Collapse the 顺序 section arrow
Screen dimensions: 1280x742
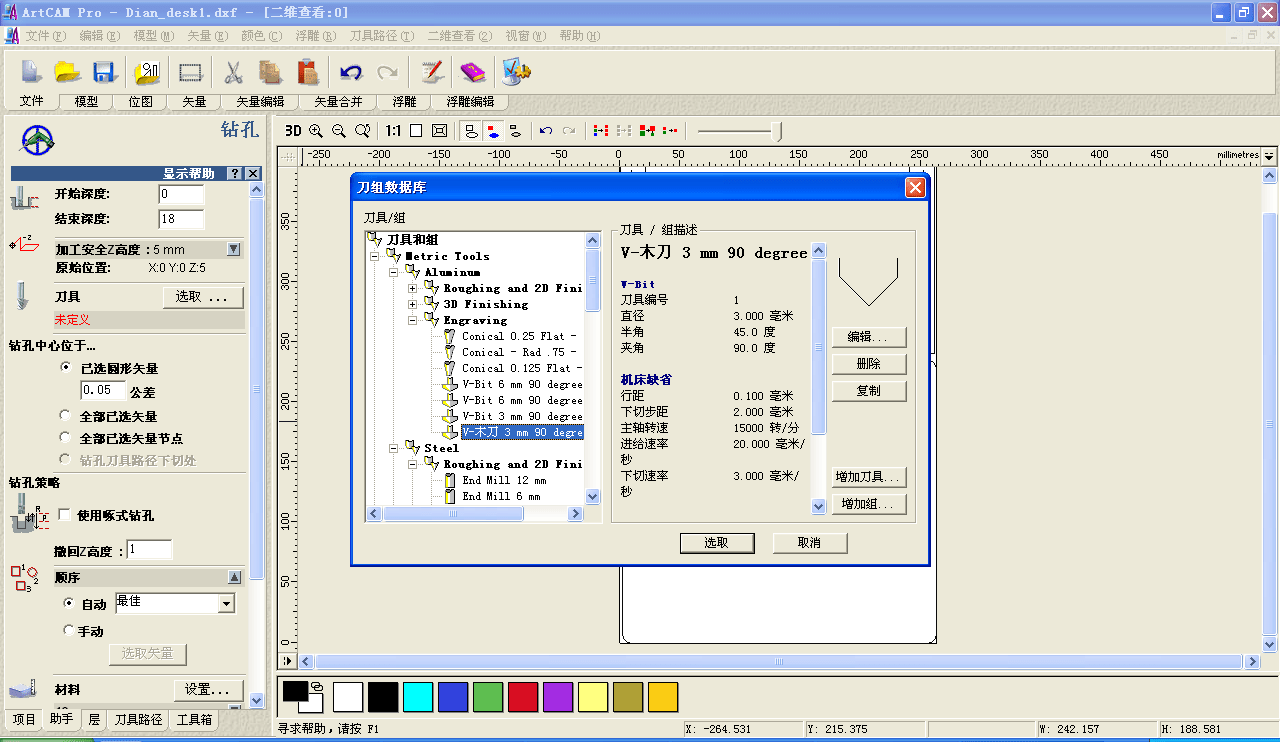(234, 577)
